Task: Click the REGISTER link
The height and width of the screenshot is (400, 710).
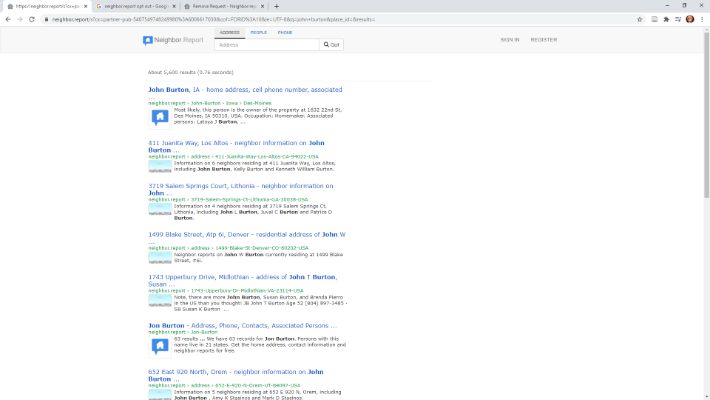Action: [x=544, y=40]
